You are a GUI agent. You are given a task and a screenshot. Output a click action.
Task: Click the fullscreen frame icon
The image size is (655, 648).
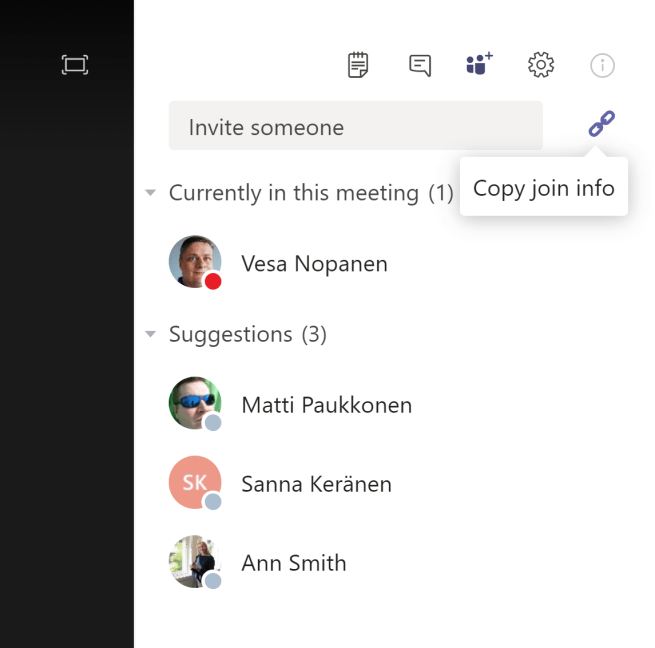(x=75, y=66)
